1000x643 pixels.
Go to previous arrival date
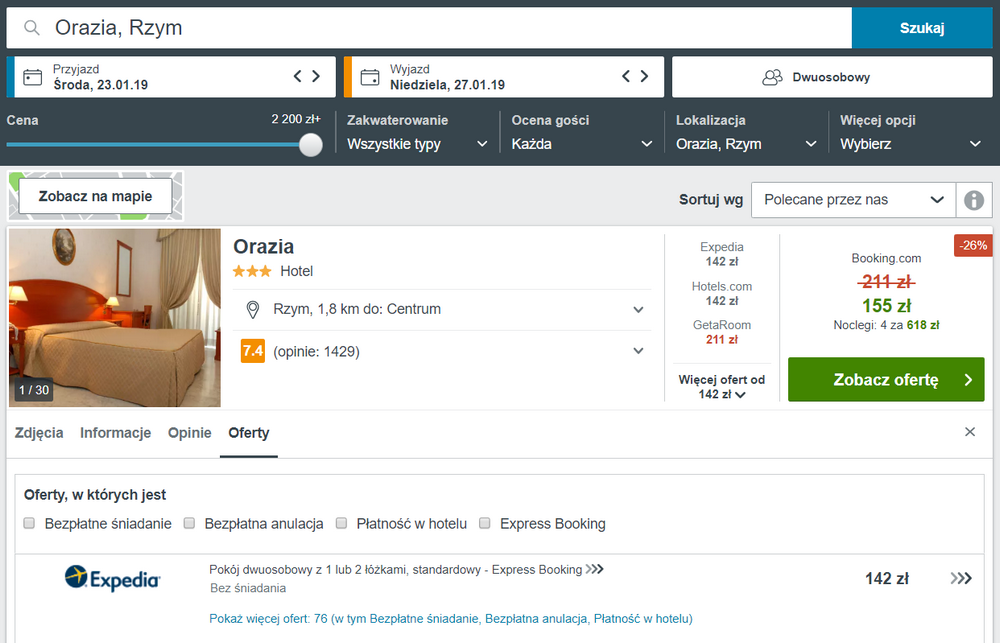(297, 77)
